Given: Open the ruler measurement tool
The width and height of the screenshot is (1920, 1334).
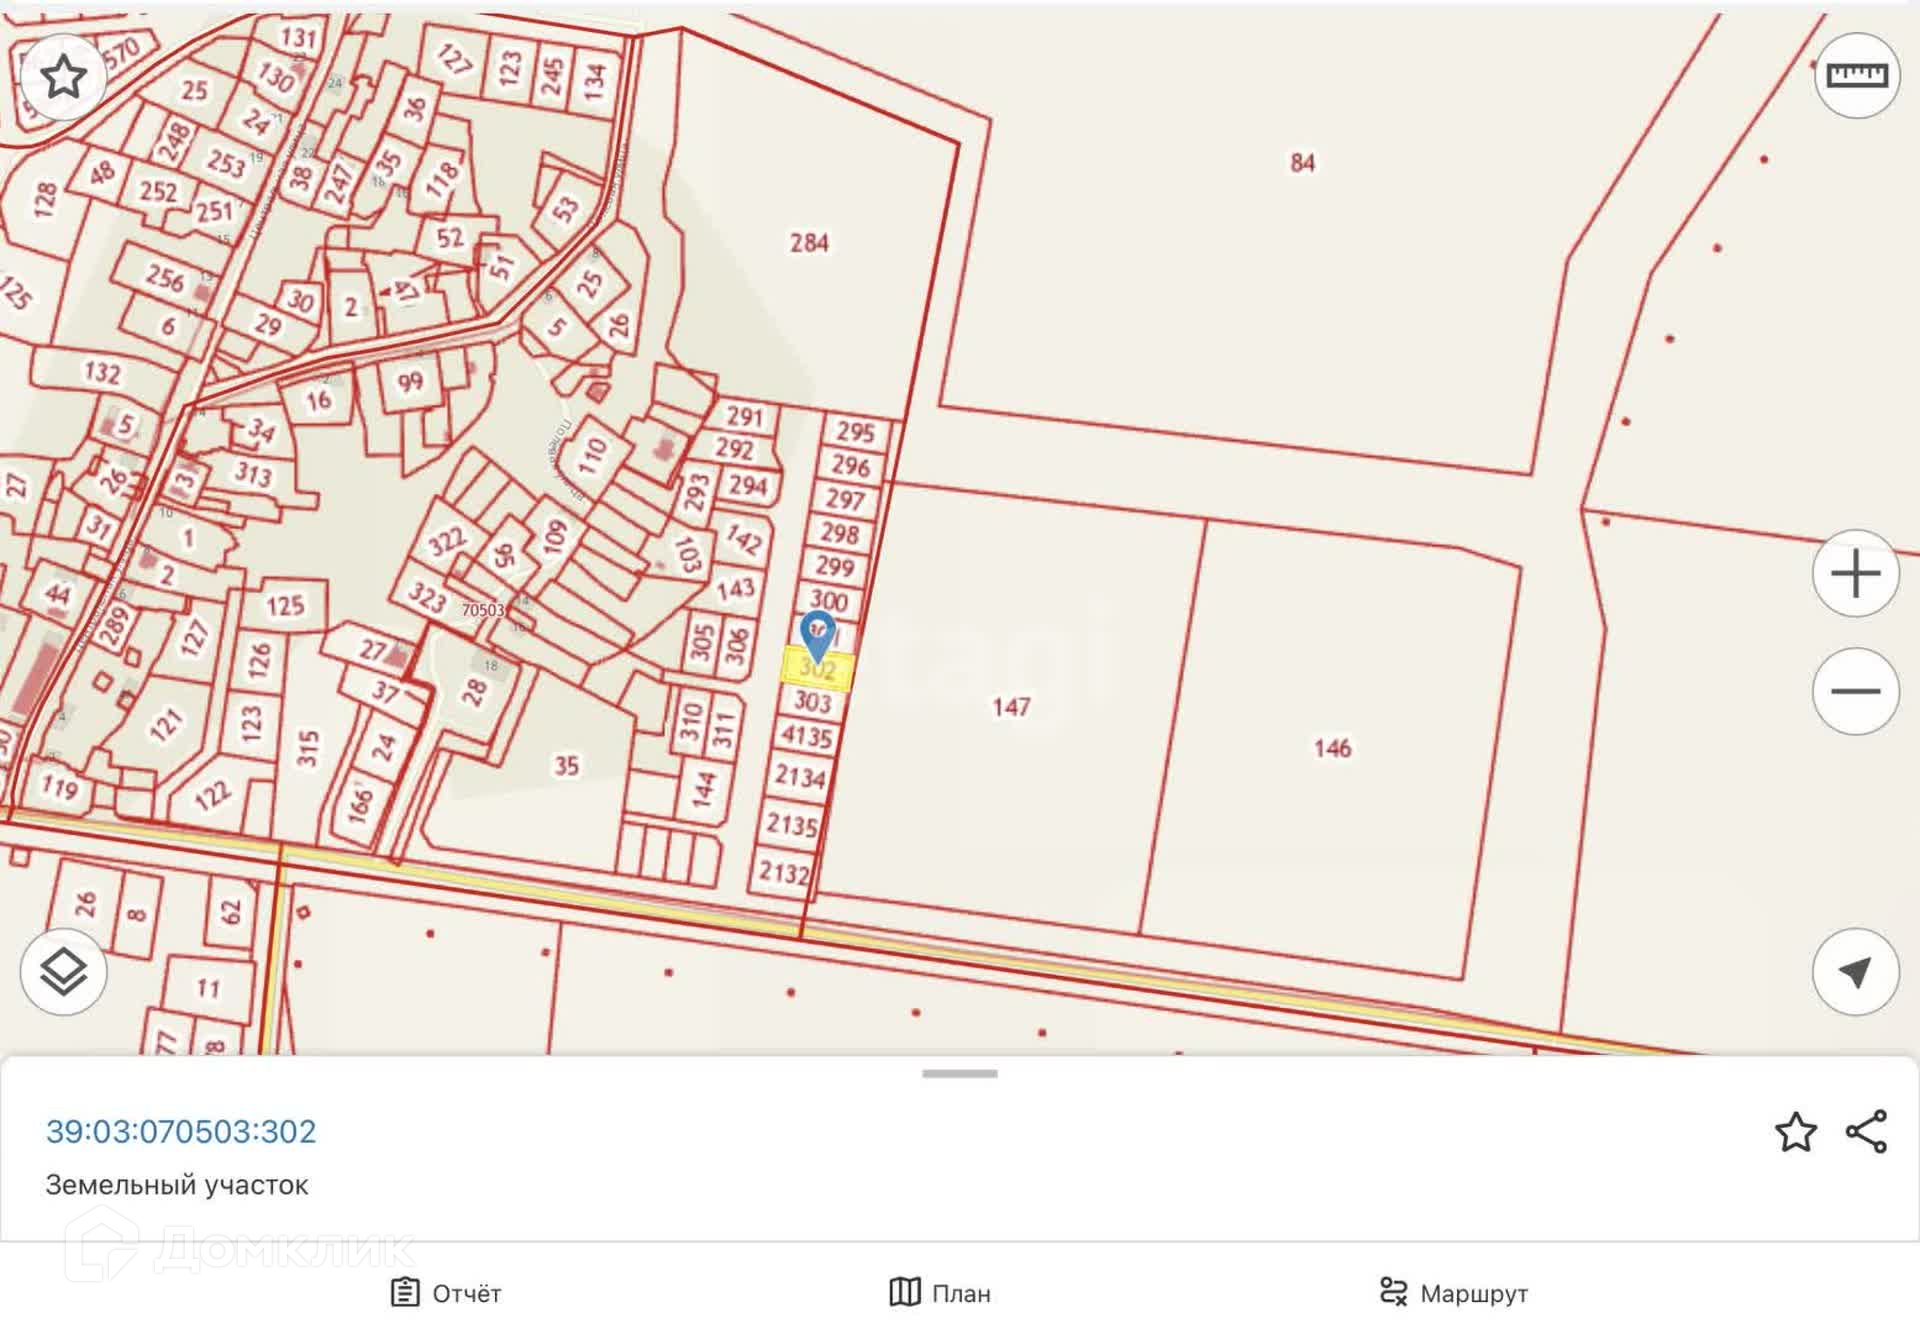Looking at the screenshot, I should tap(1856, 76).
